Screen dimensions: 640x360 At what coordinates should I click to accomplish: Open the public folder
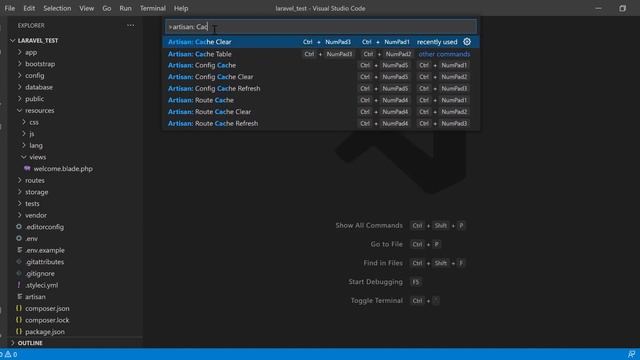point(34,99)
